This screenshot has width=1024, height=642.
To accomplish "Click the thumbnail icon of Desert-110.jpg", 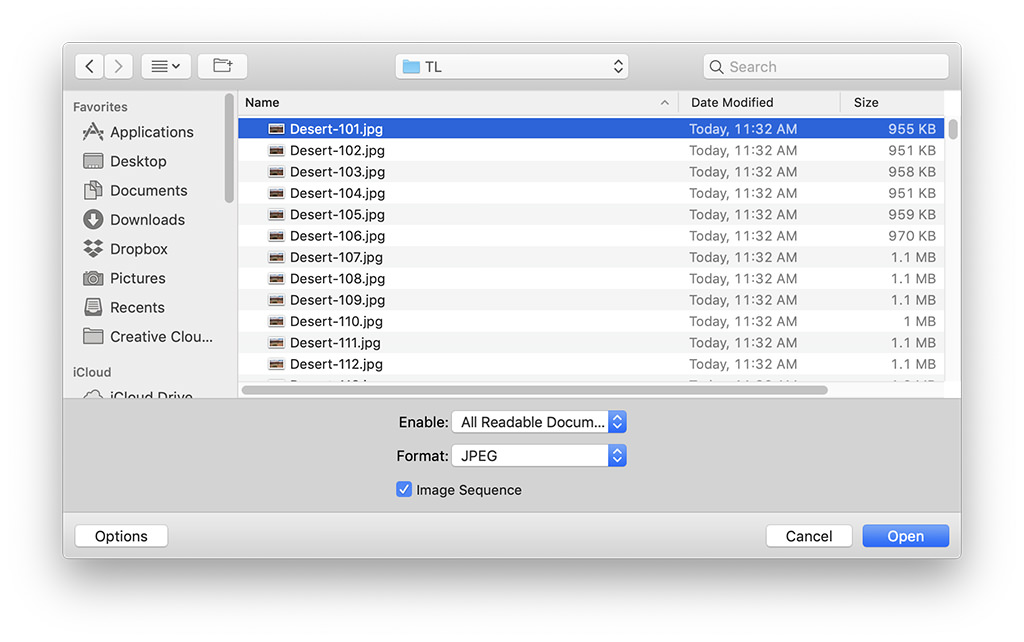I will click(x=276, y=321).
